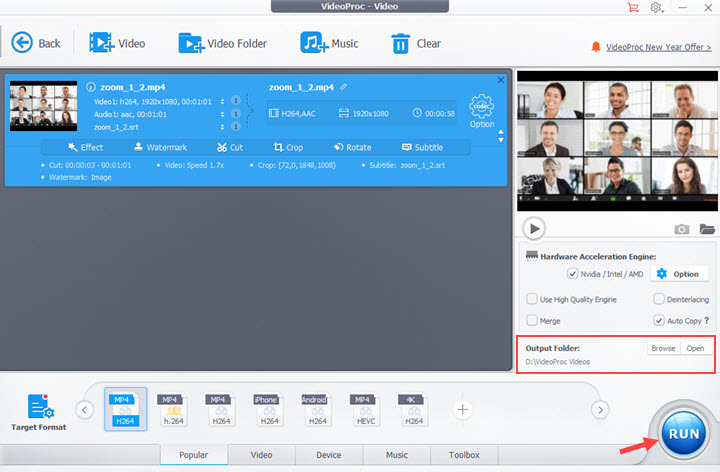
Task: Add a Video Folder
Action: [222, 43]
